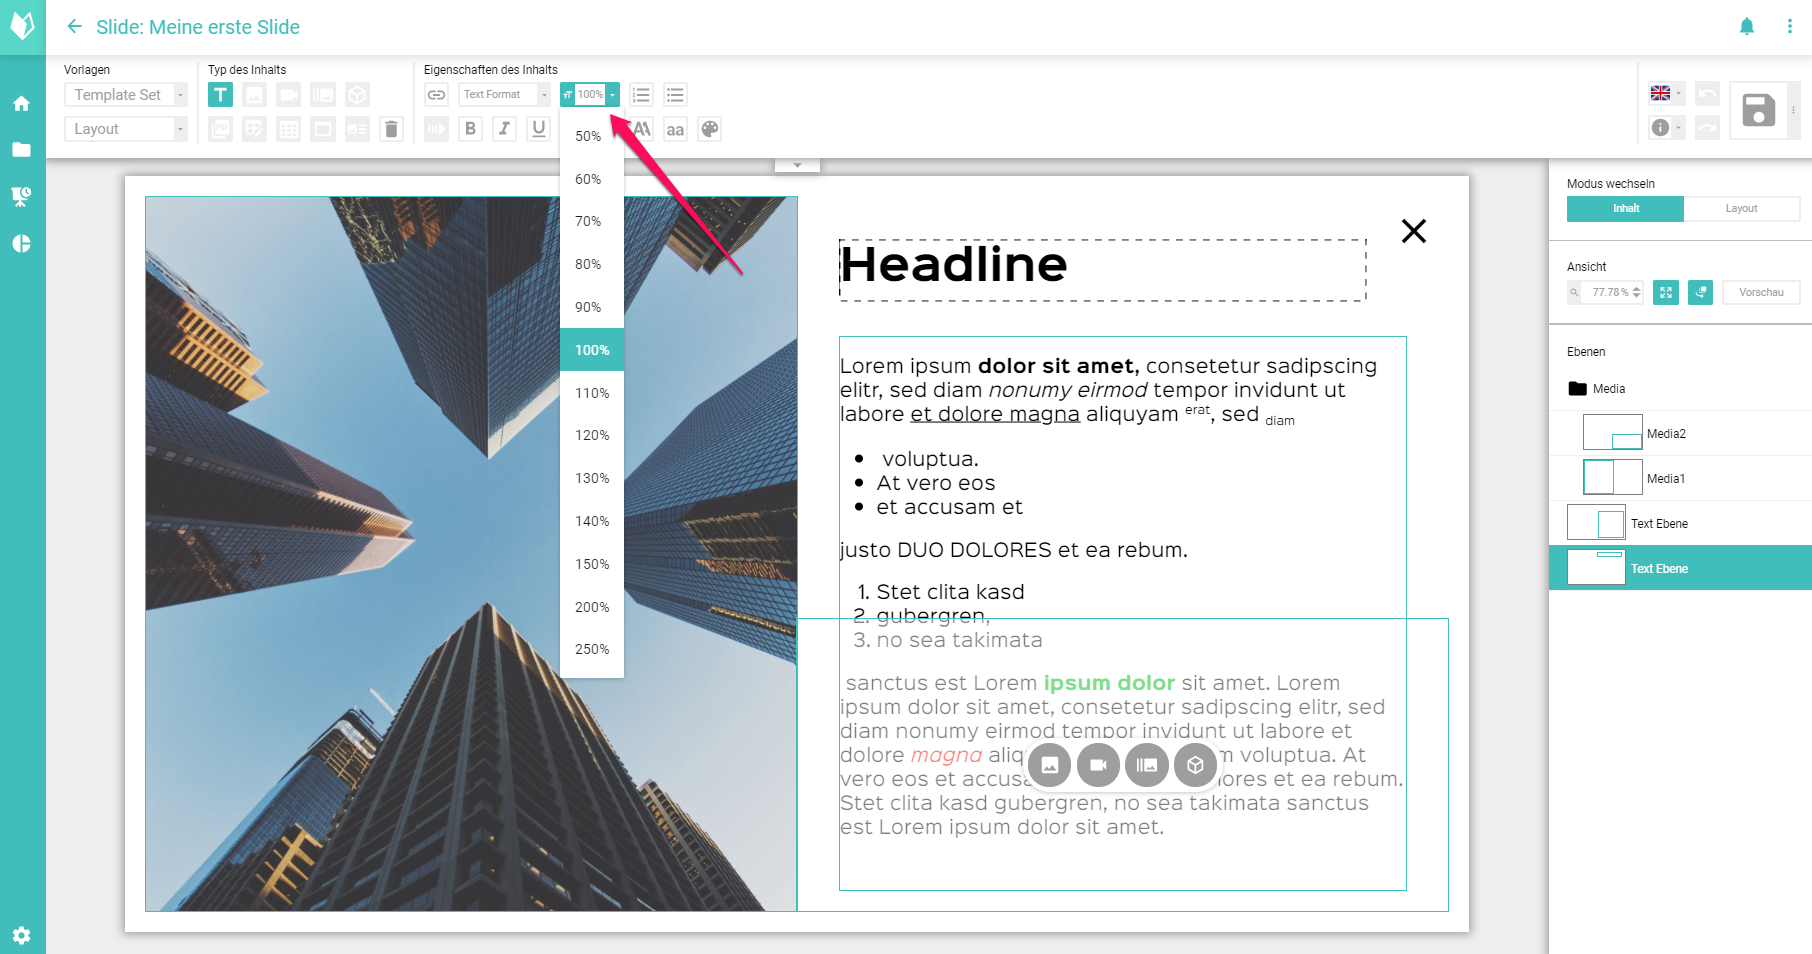Viewport: 1812px width, 954px height.
Task: Expand the language flag dropdown
Action: tap(1666, 93)
